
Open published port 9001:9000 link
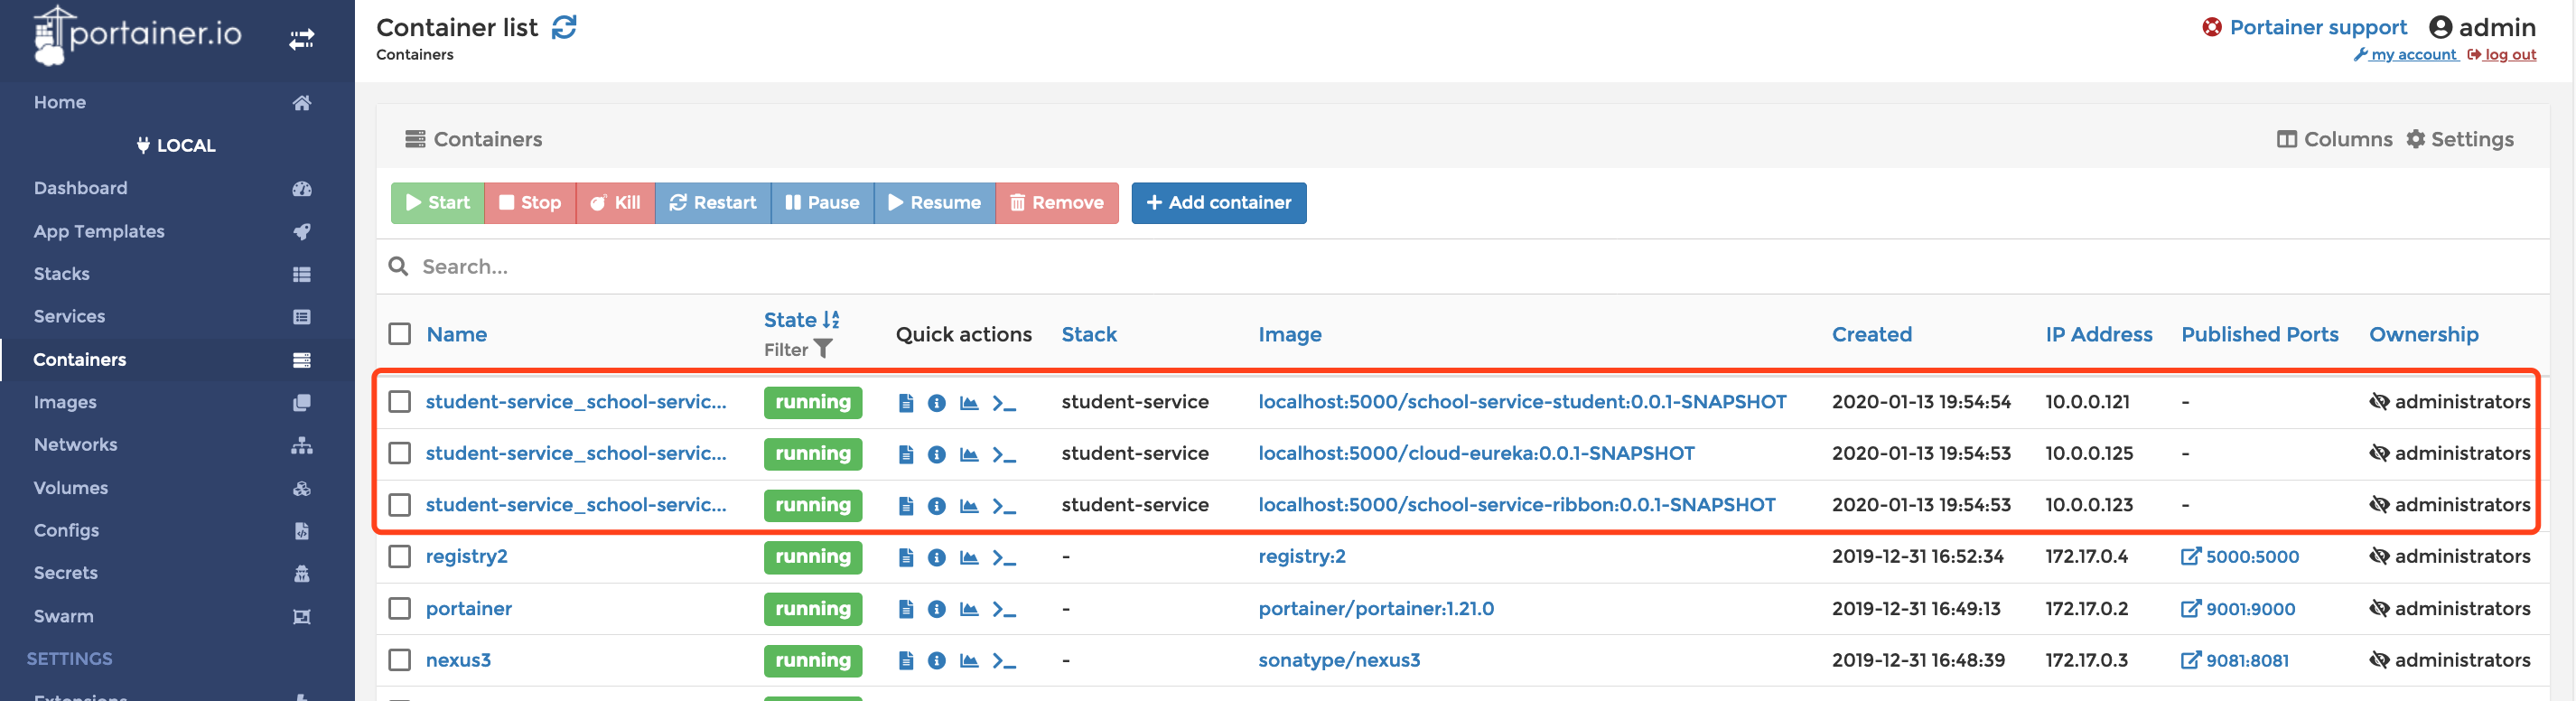(x=2238, y=609)
